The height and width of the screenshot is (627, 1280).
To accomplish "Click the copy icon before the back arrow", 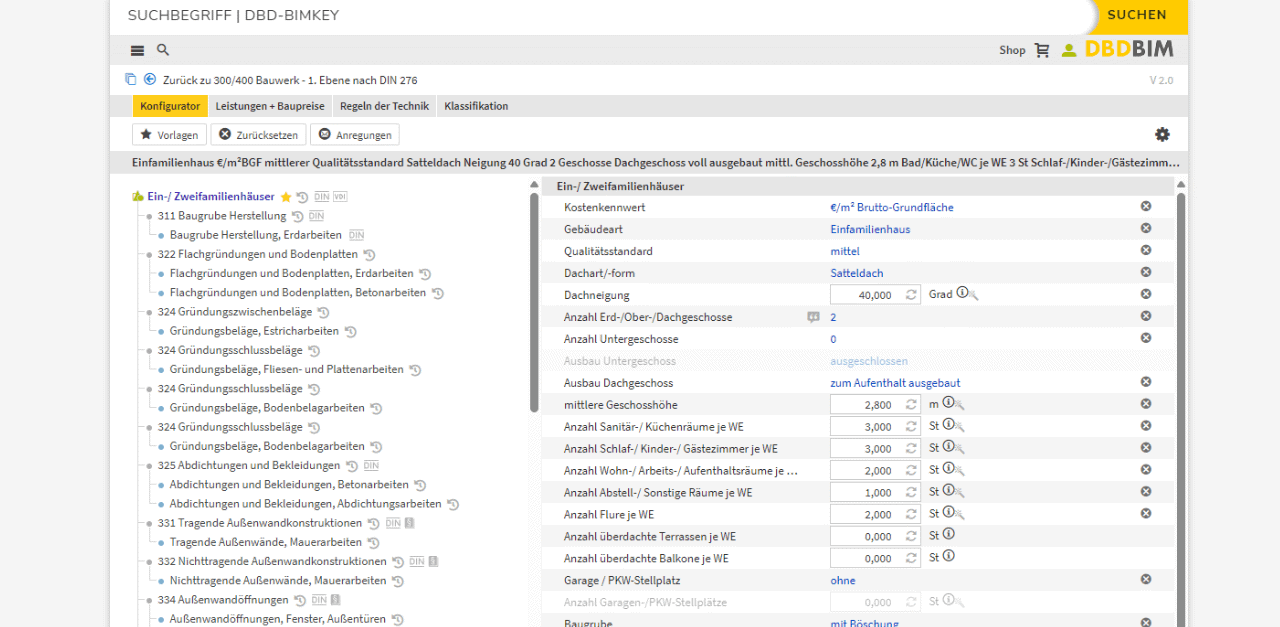I will click(130, 79).
